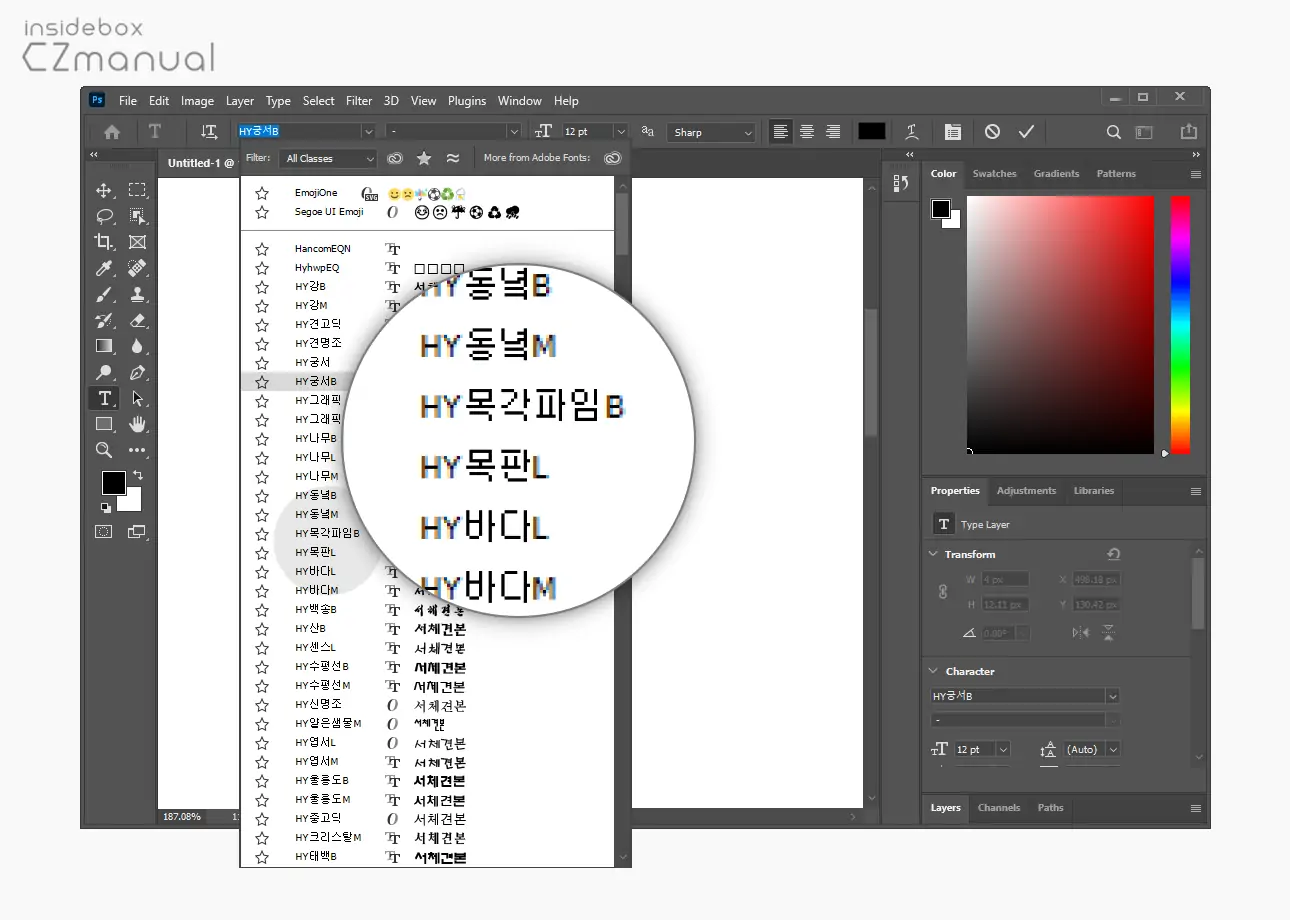Select the Move tool
1290x920 pixels.
104,190
